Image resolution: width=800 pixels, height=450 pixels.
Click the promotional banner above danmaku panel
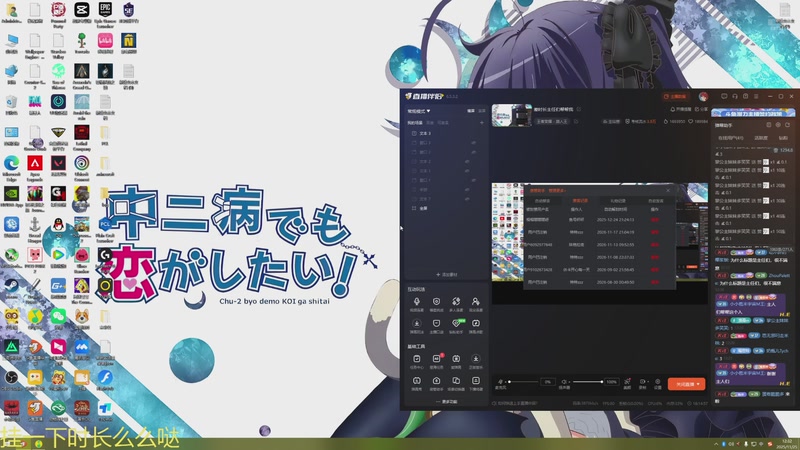(x=753, y=113)
